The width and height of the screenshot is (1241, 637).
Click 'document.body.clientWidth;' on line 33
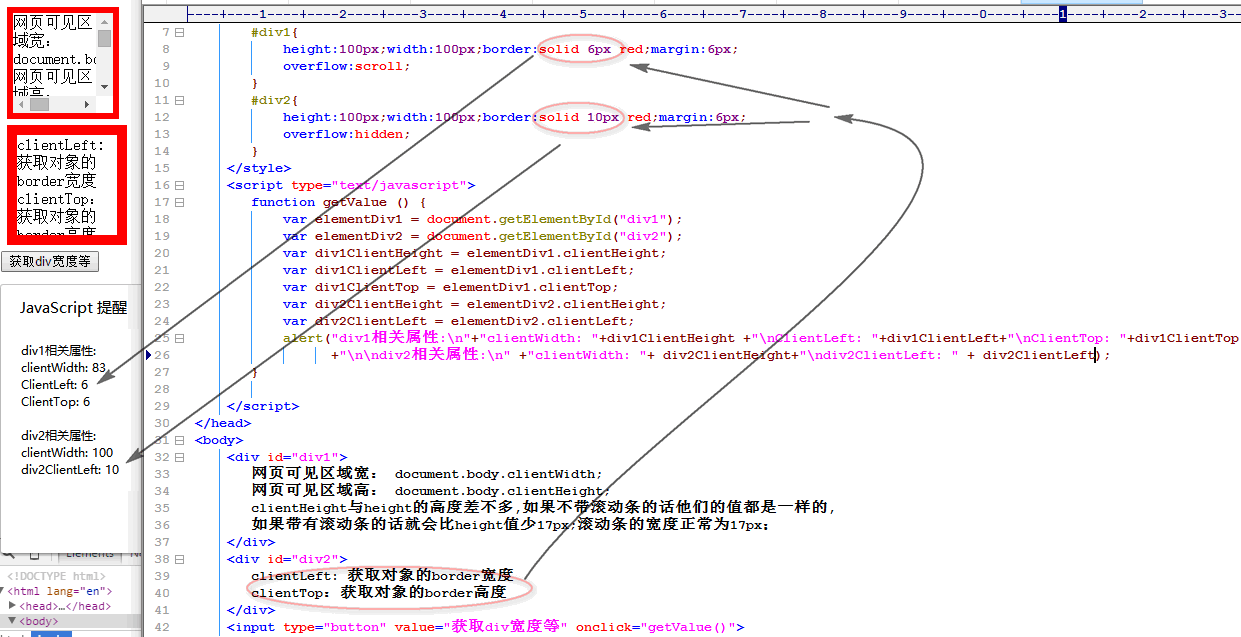point(499,474)
